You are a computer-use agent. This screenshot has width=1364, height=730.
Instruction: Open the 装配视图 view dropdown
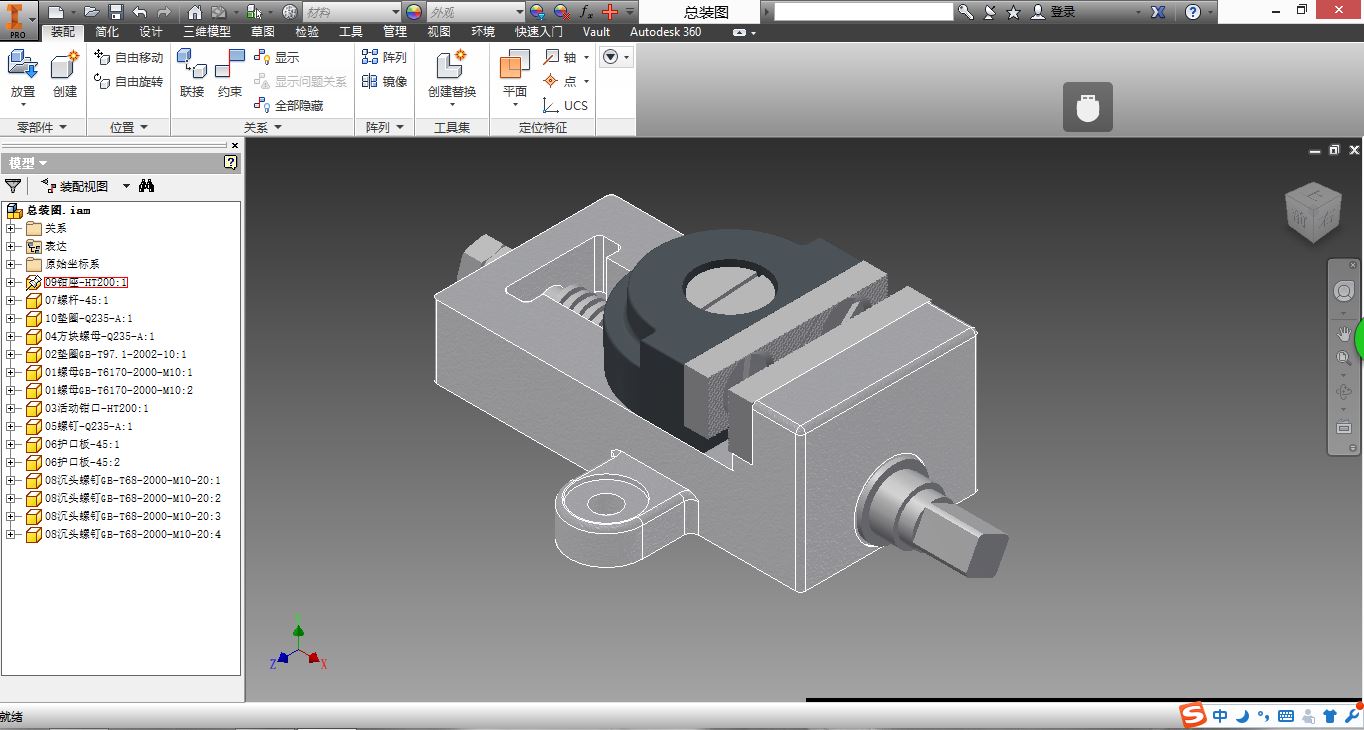(x=126, y=186)
